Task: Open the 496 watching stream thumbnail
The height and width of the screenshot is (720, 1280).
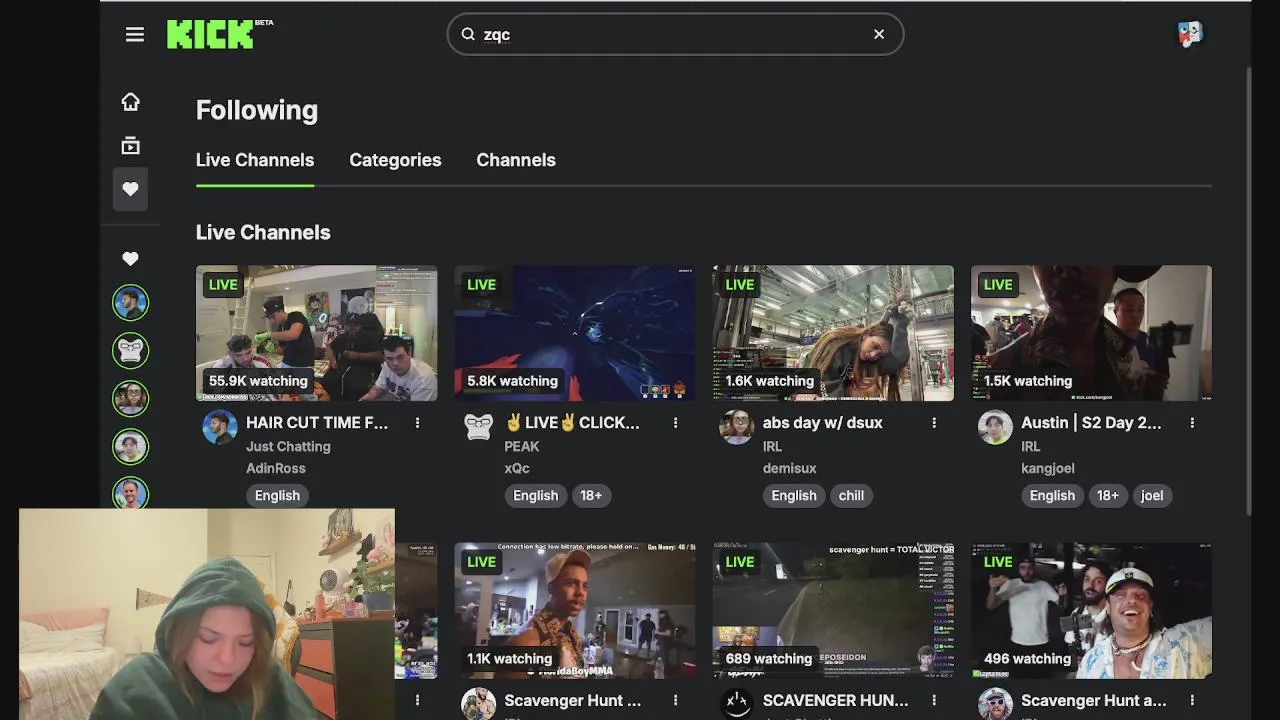Action: click(1091, 611)
